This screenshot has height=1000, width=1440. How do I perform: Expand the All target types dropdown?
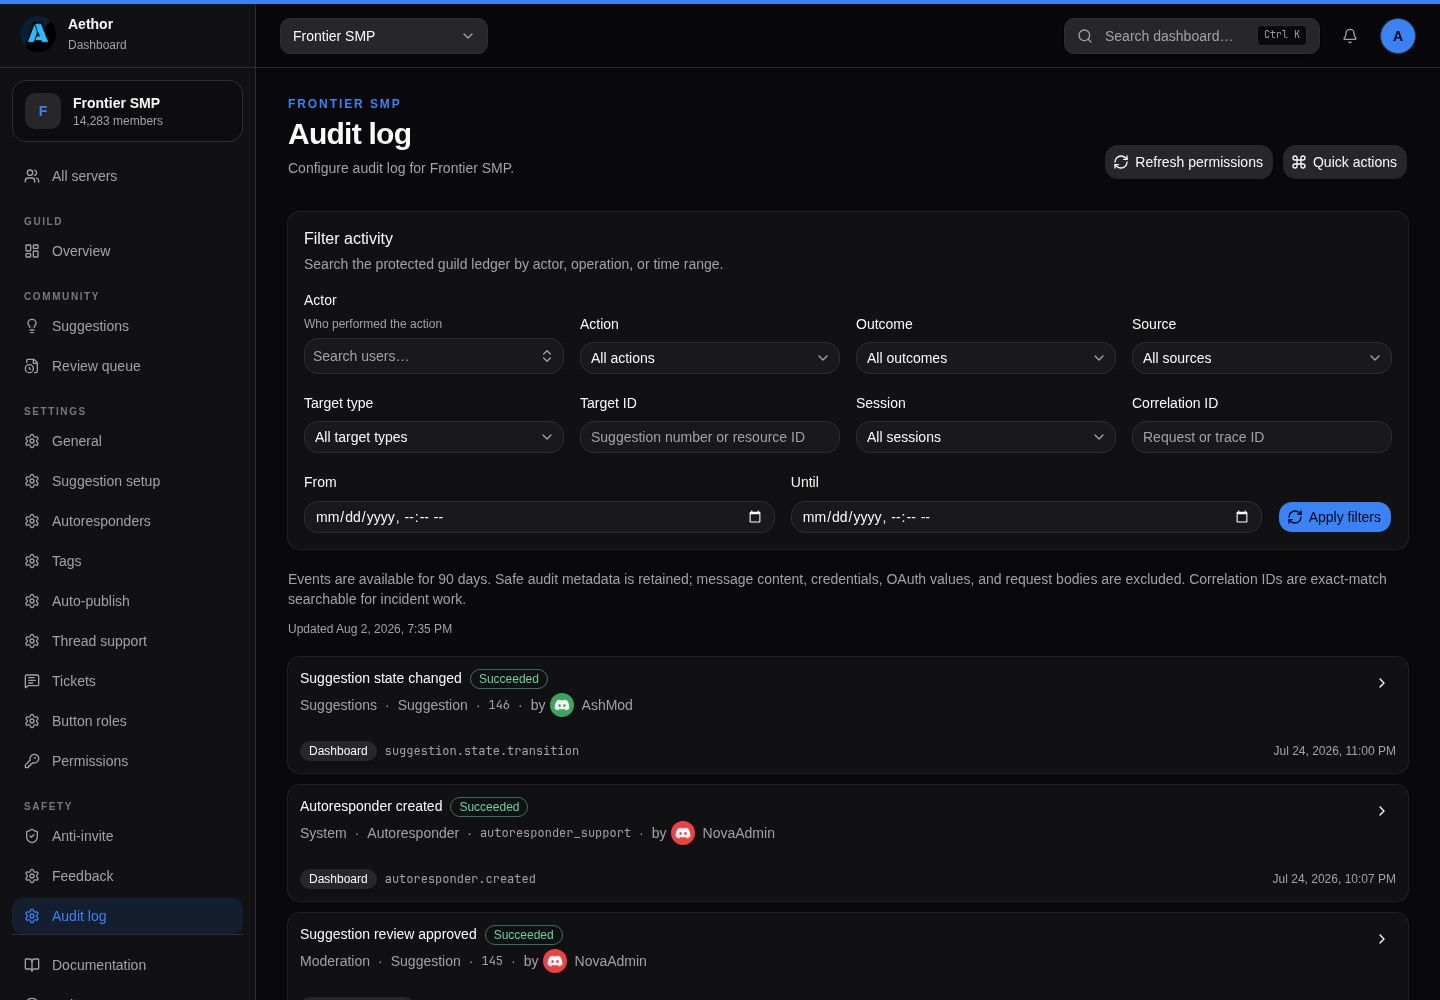pos(434,437)
